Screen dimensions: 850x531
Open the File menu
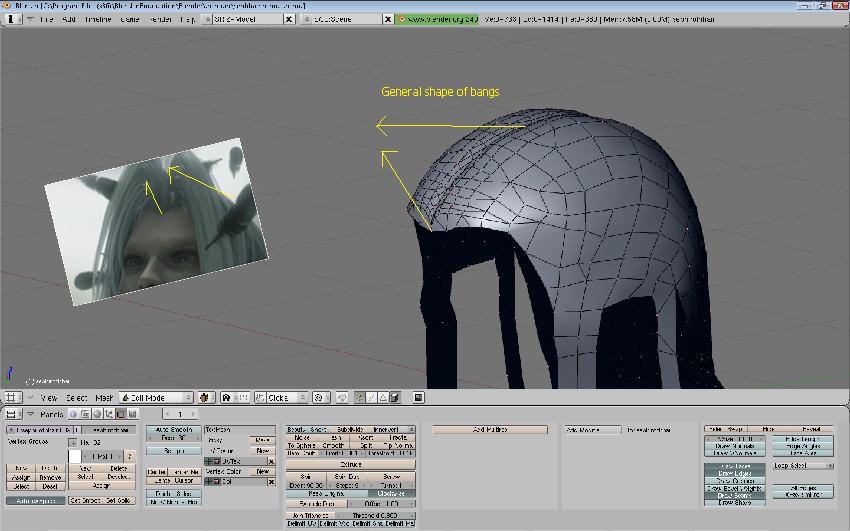tap(47, 19)
